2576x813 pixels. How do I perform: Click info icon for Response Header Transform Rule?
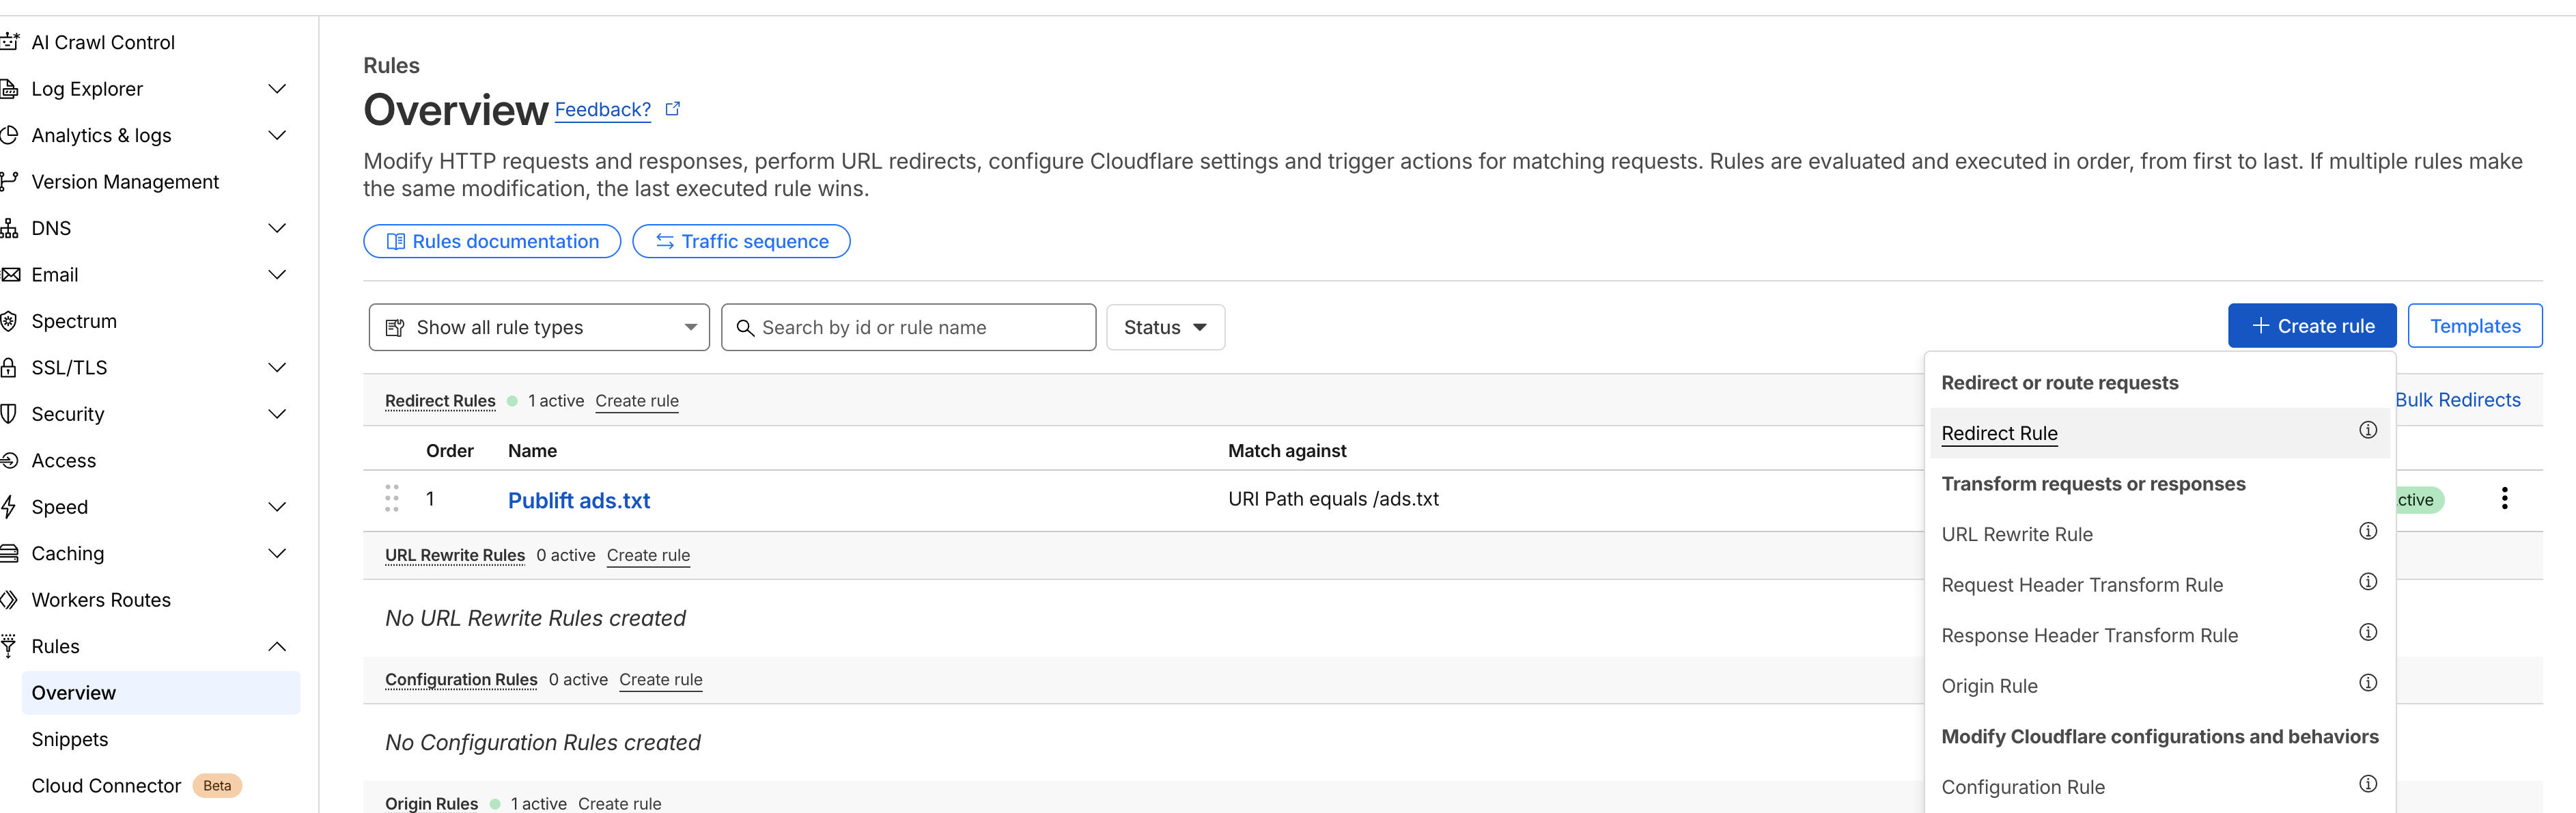point(2367,632)
